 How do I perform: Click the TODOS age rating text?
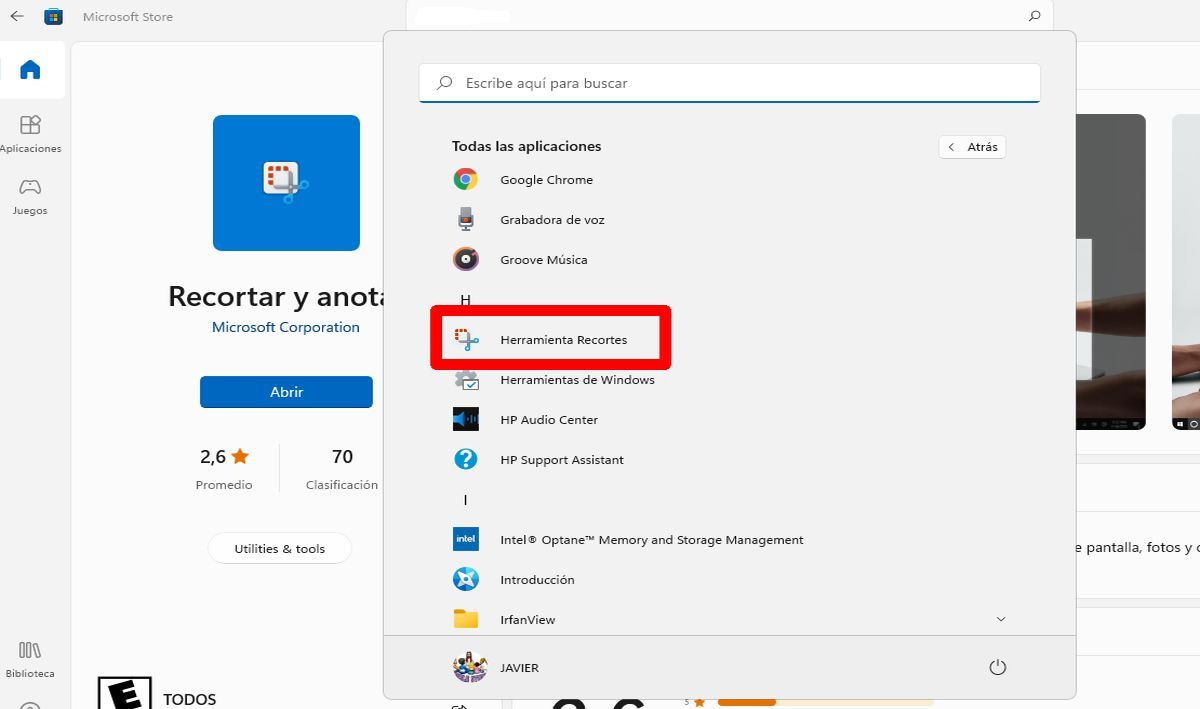point(190,700)
